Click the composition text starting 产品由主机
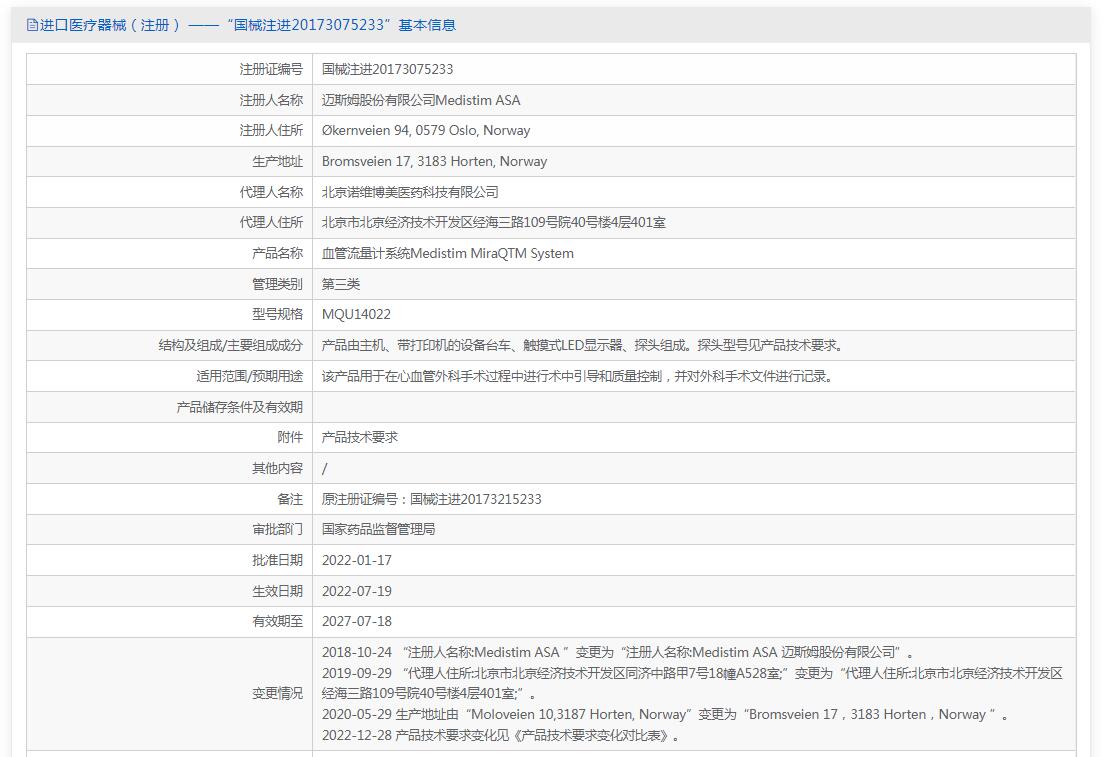 pos(582,345)
